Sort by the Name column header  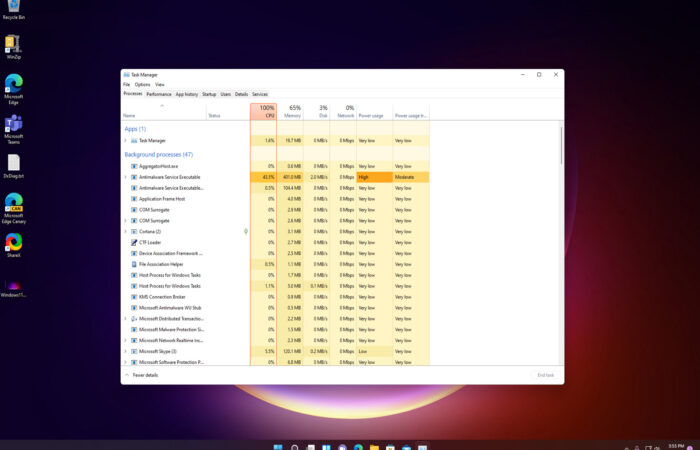(x=163, y=112)
